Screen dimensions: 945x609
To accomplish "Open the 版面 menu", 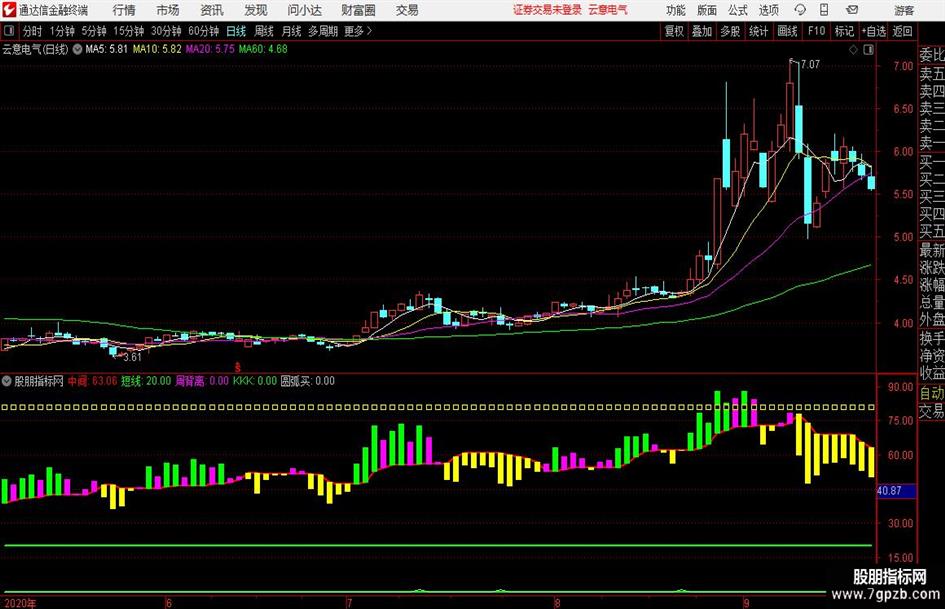I will pyautogui.click(x=706, y=10).
